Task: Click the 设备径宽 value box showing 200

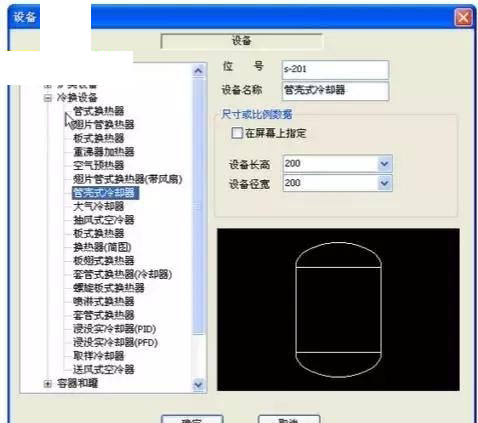Action: coord(330,183)
